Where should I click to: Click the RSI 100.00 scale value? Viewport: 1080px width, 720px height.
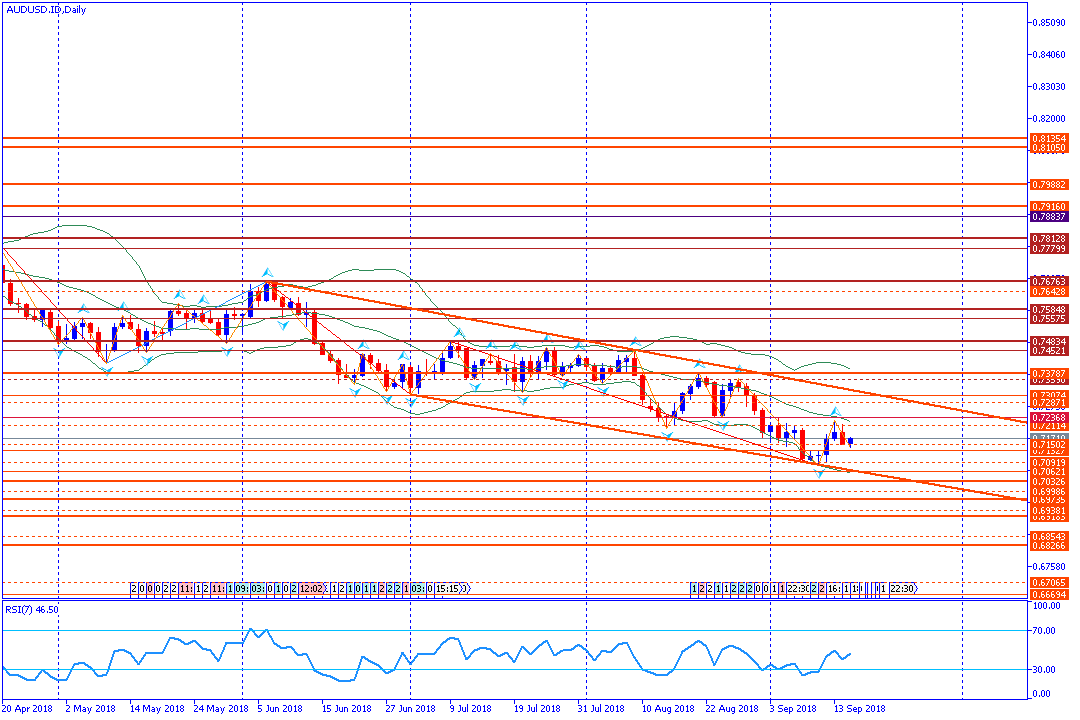1047,606
